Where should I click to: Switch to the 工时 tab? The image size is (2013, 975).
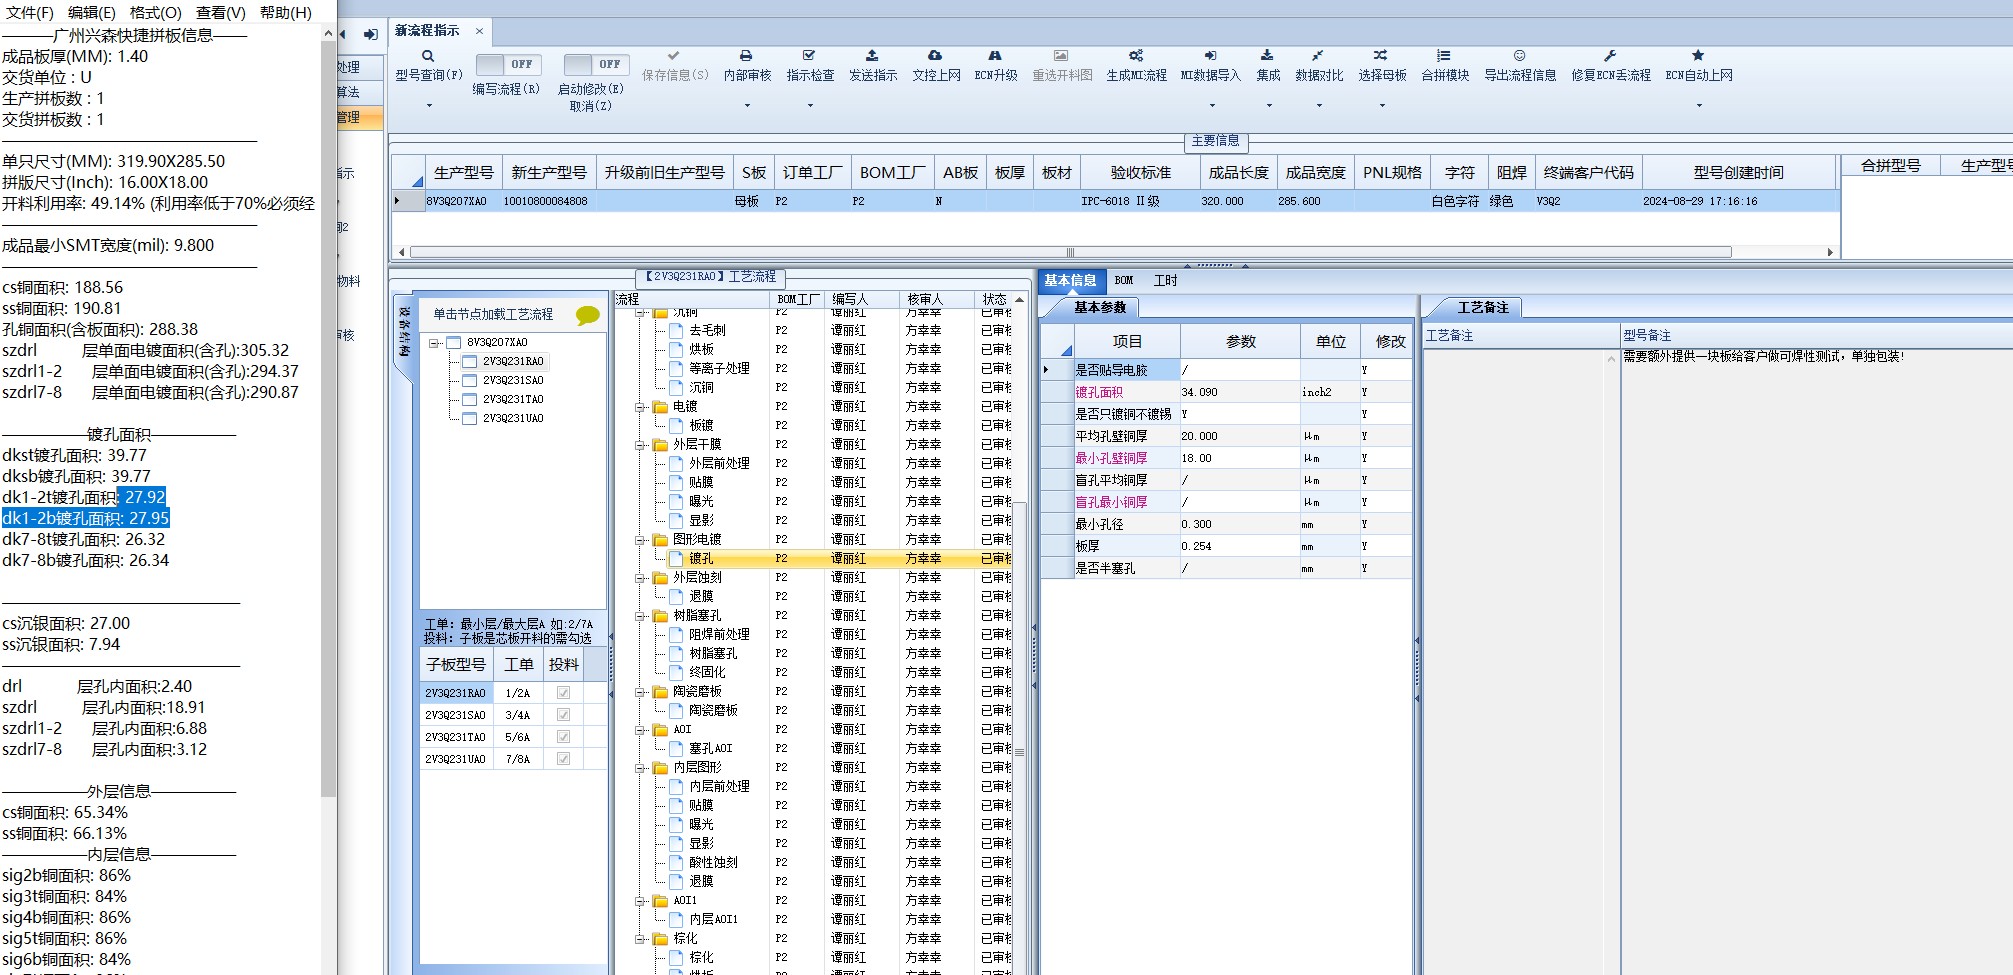(x=1166, y=281)
